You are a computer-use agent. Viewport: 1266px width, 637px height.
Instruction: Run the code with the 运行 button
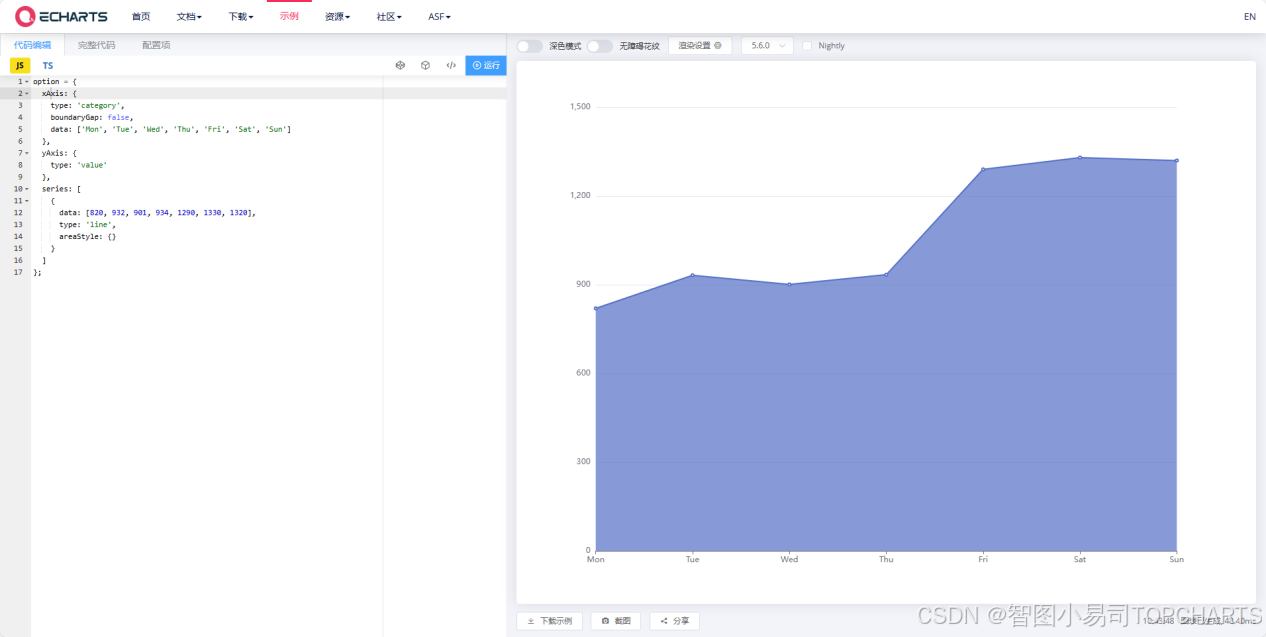(486, 65)
